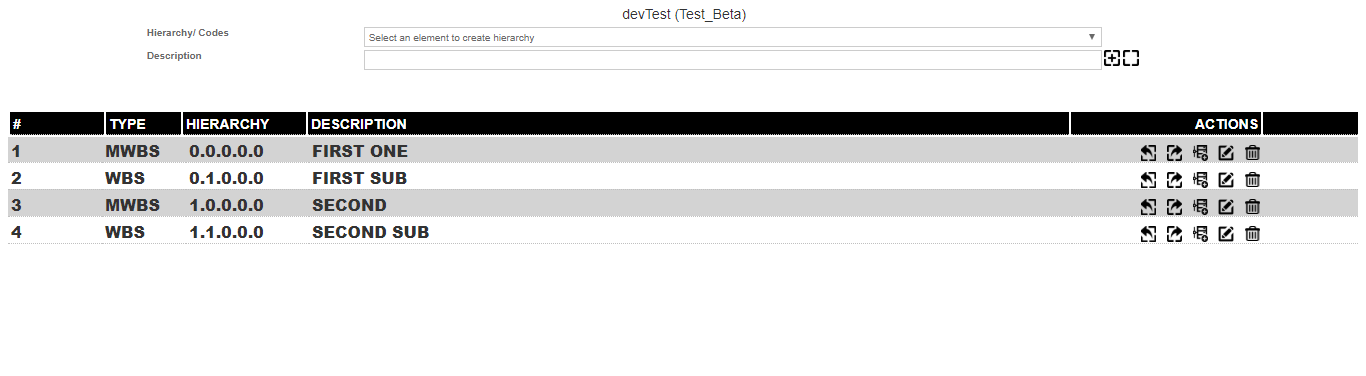Delete the SECOND SUB row
Viewport: 1366px width, 376px height.
click(x=1252, y=234)
